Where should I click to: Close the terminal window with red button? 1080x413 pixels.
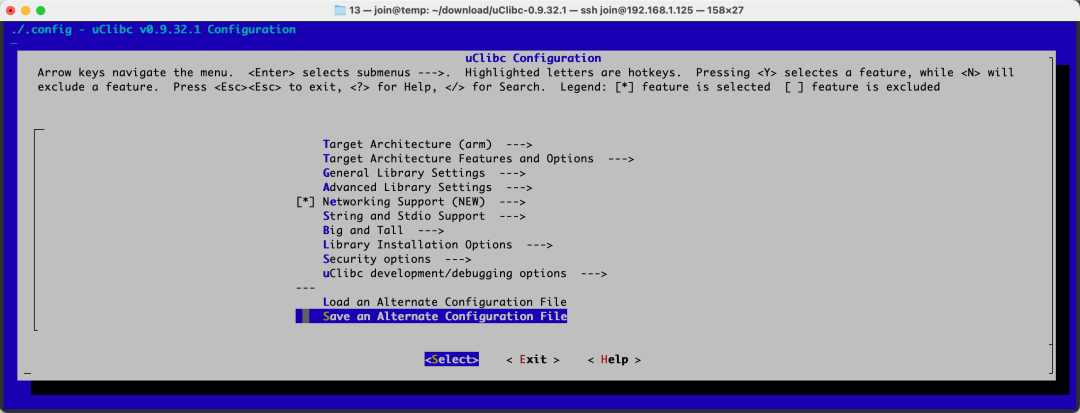pyautogui.click(x=10, y=10)
